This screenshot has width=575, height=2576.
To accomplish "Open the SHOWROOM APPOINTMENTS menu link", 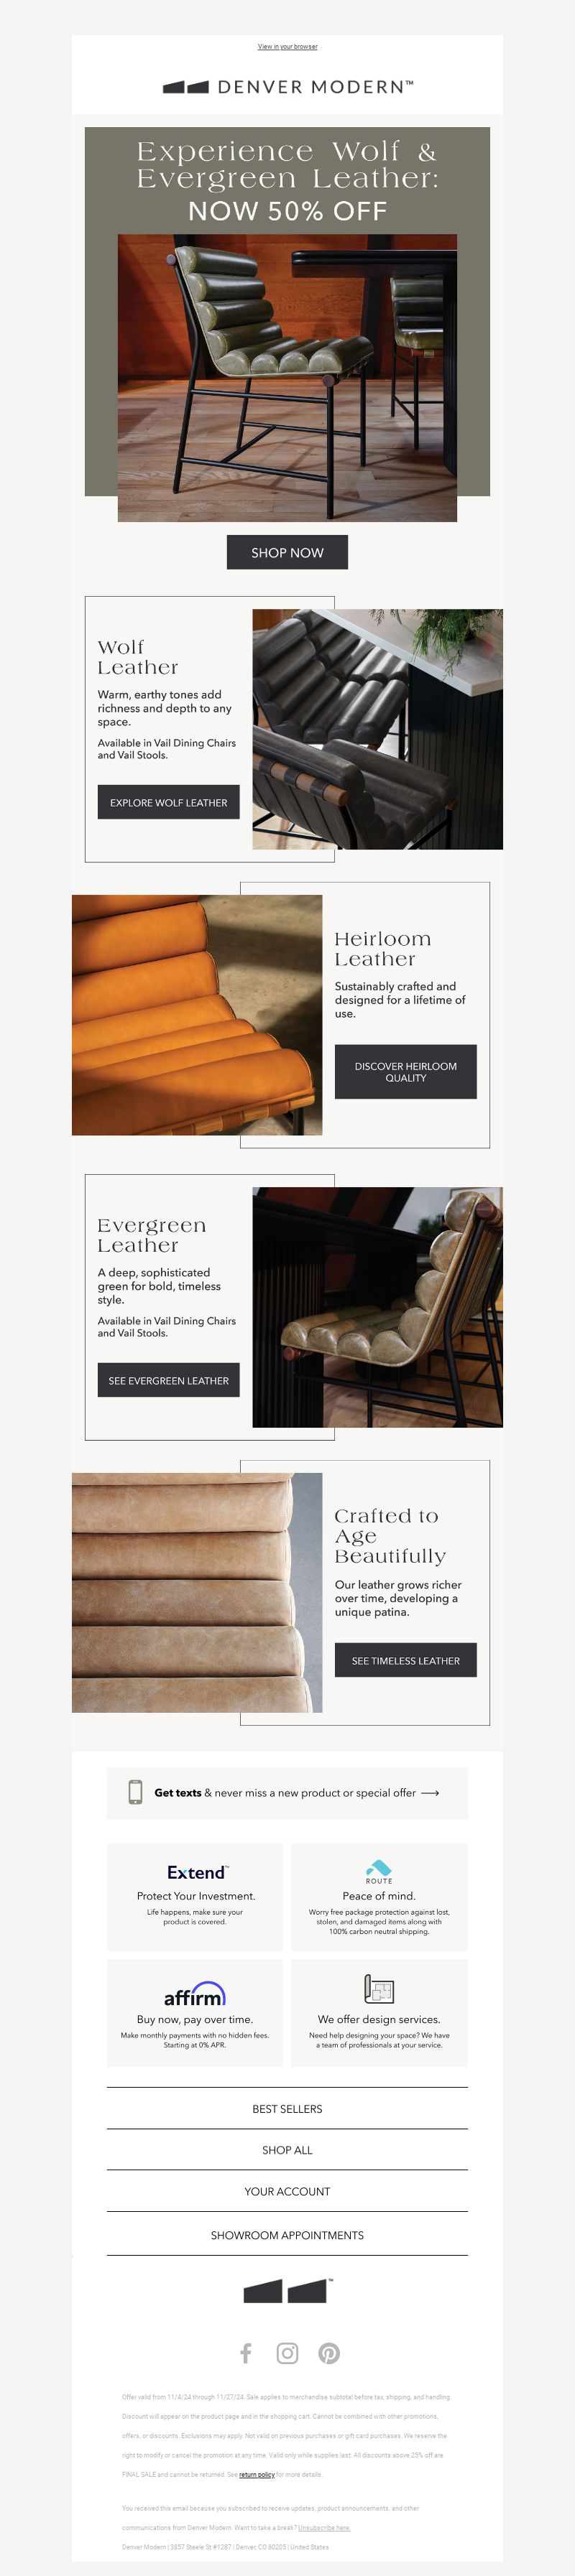I will click(287, 2235).
